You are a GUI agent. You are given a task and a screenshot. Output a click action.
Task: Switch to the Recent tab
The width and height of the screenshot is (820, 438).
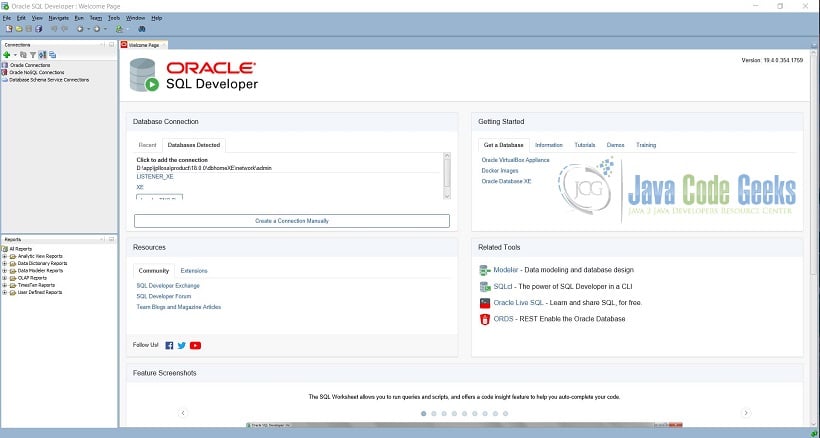click(x=147, y=145)
